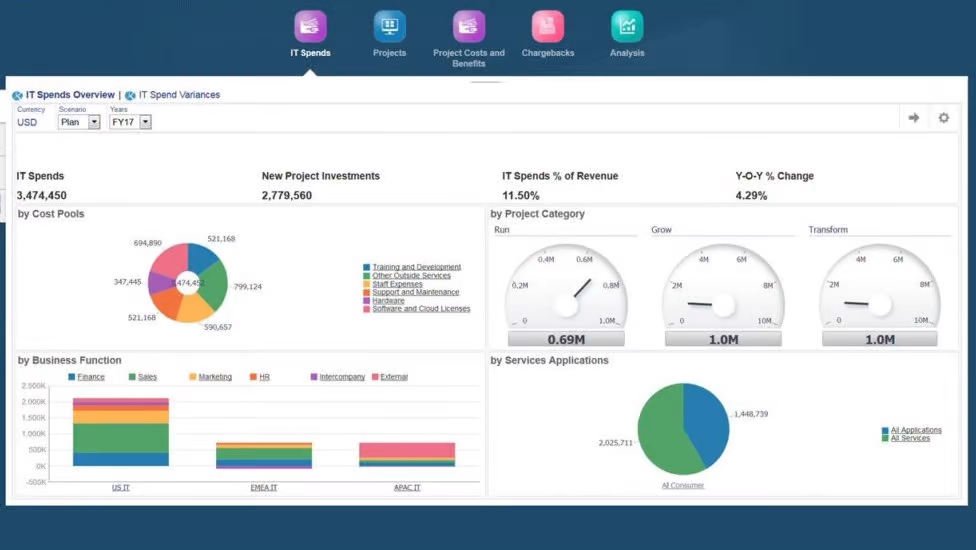
Task: Select the IT Spends Overview tab
Action: point(70,95)
